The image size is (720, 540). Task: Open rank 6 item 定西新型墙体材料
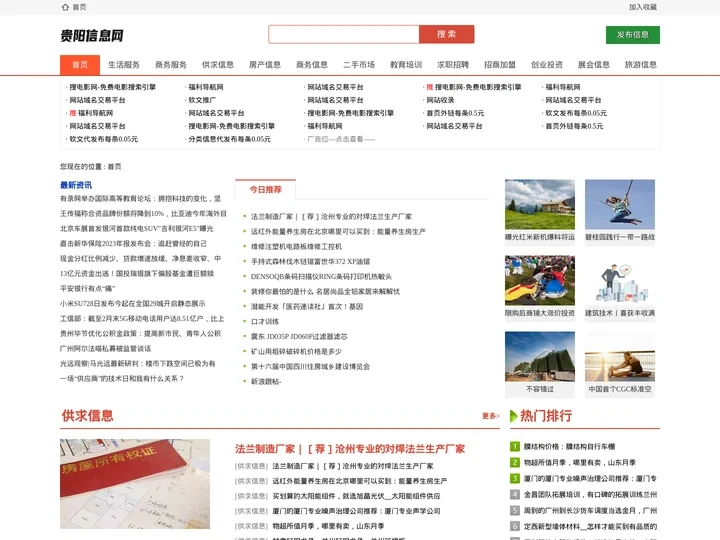(x=591, y=527)
